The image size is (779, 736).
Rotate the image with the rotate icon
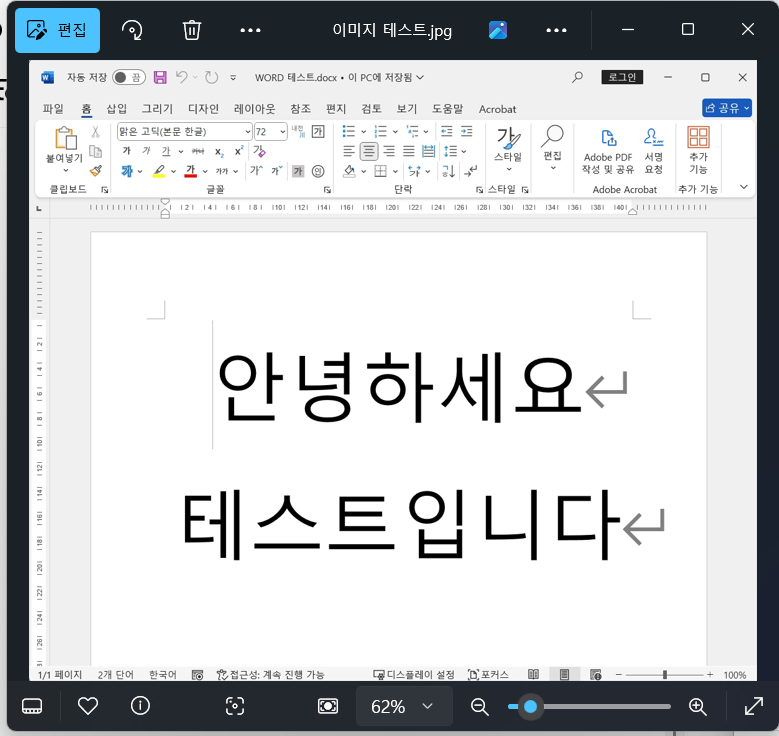click(132, 30)
